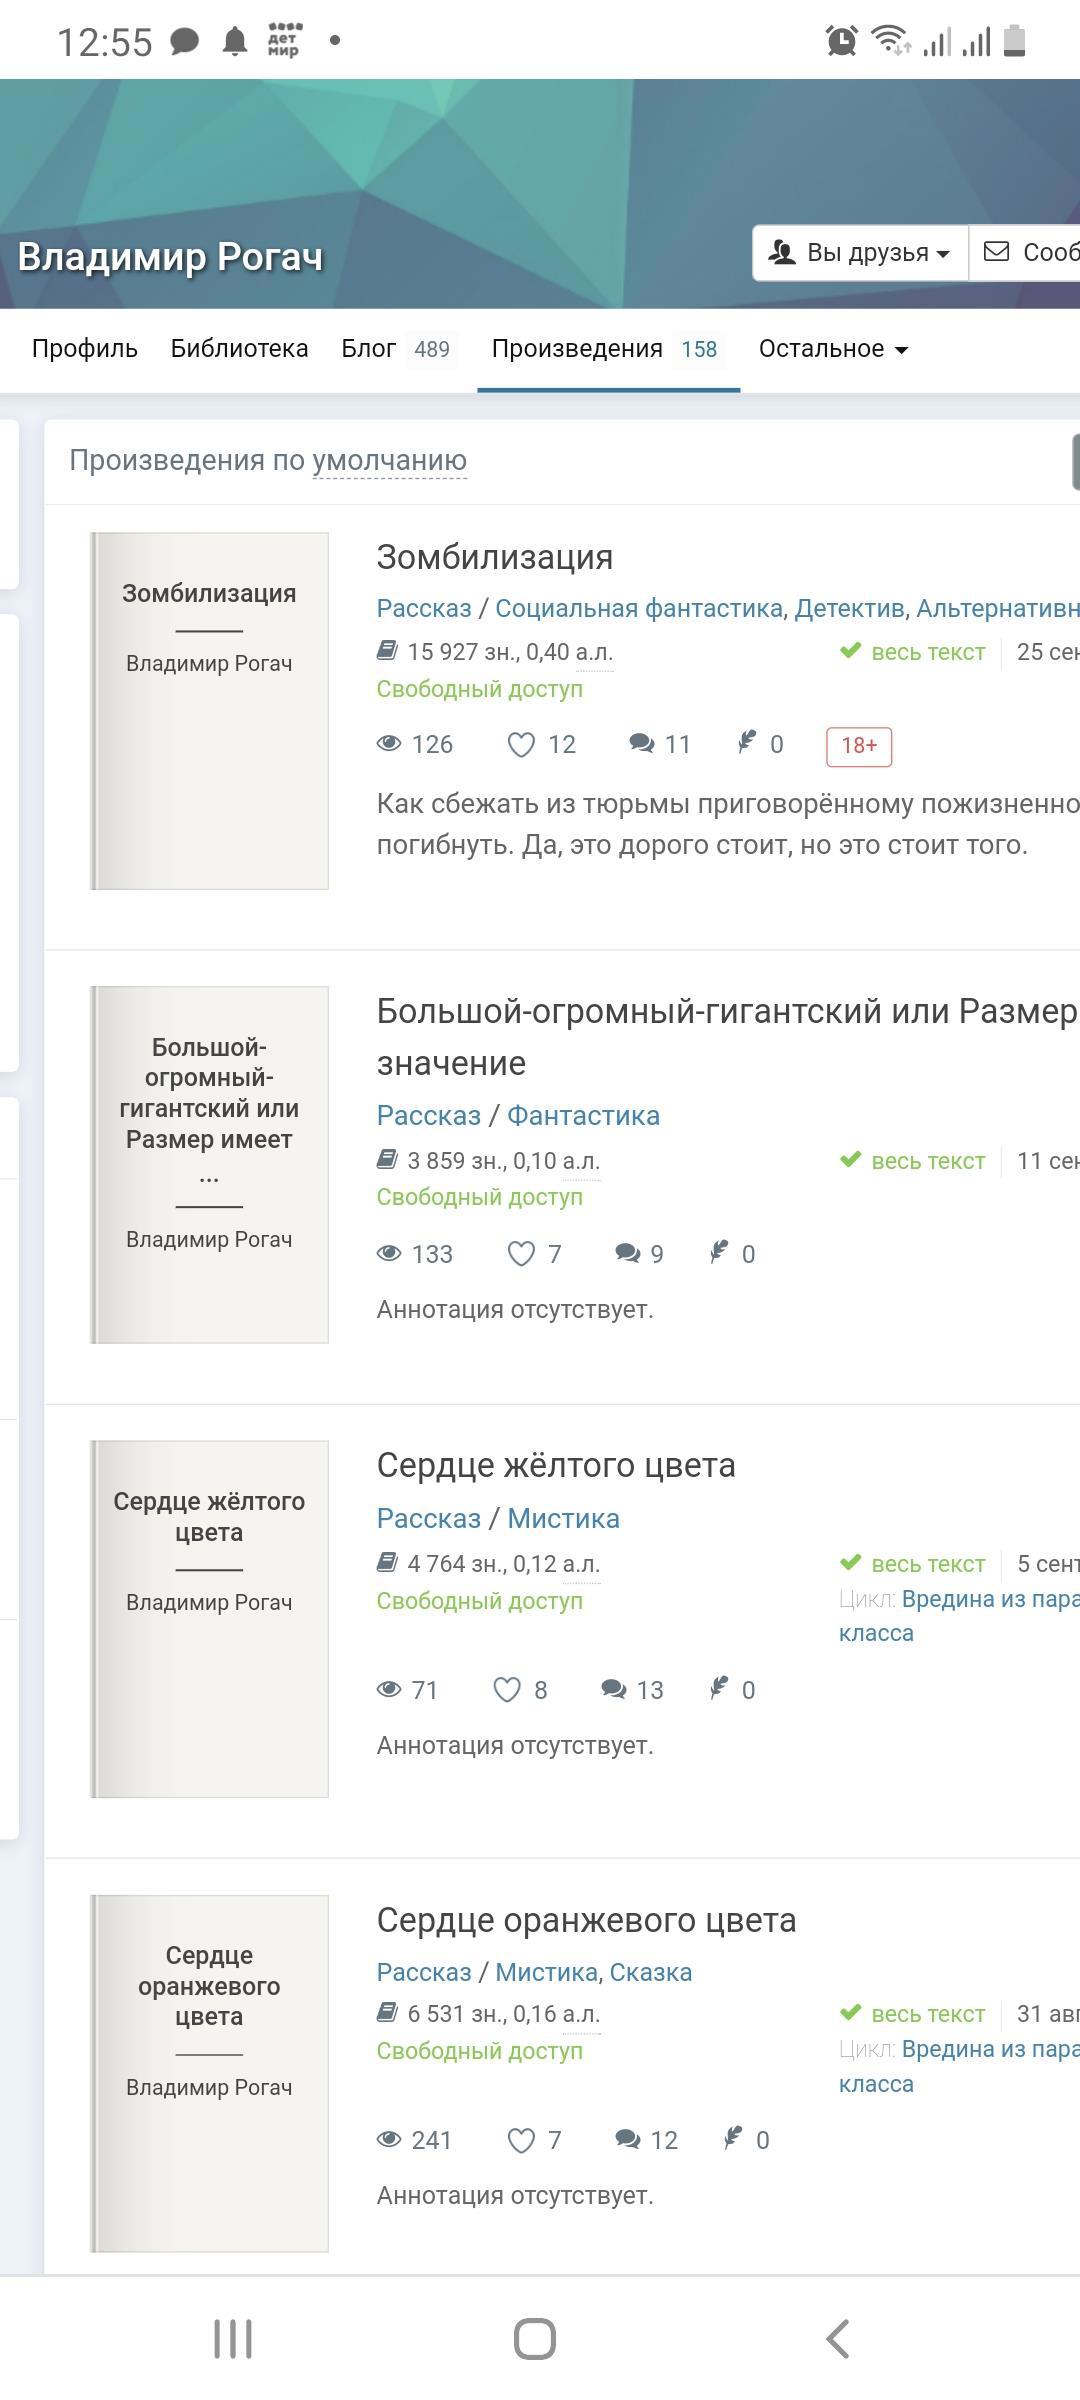Tap the Зомбилизация annotation text

(727, 824)
